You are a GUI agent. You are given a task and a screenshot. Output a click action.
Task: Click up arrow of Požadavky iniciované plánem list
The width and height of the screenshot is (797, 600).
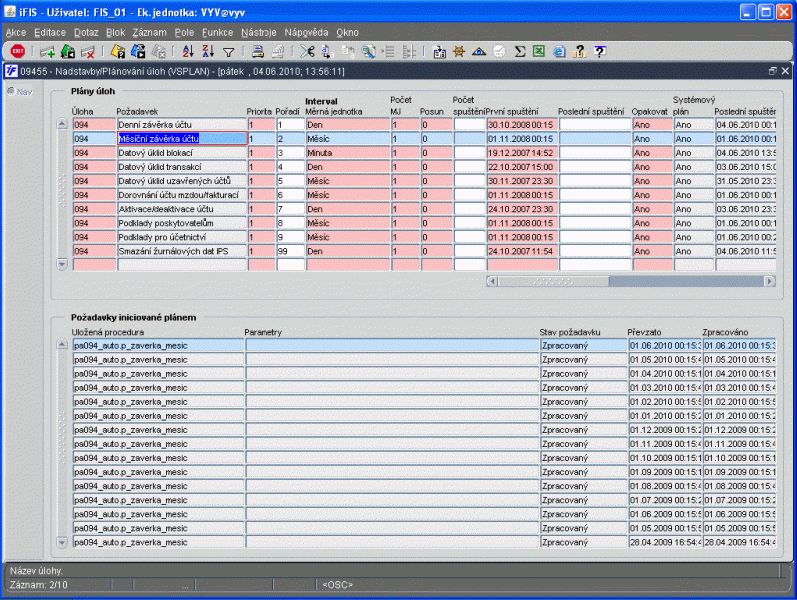click(62, 345)
